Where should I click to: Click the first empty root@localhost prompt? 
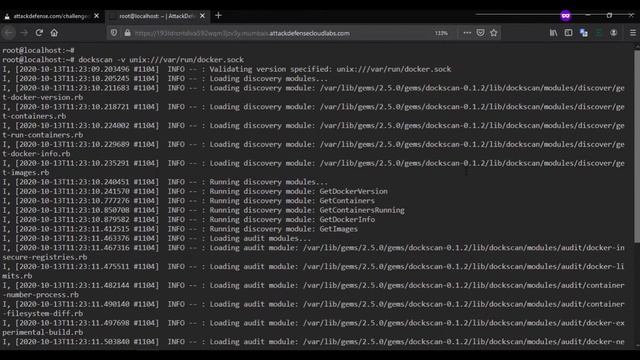pos(38,50)
